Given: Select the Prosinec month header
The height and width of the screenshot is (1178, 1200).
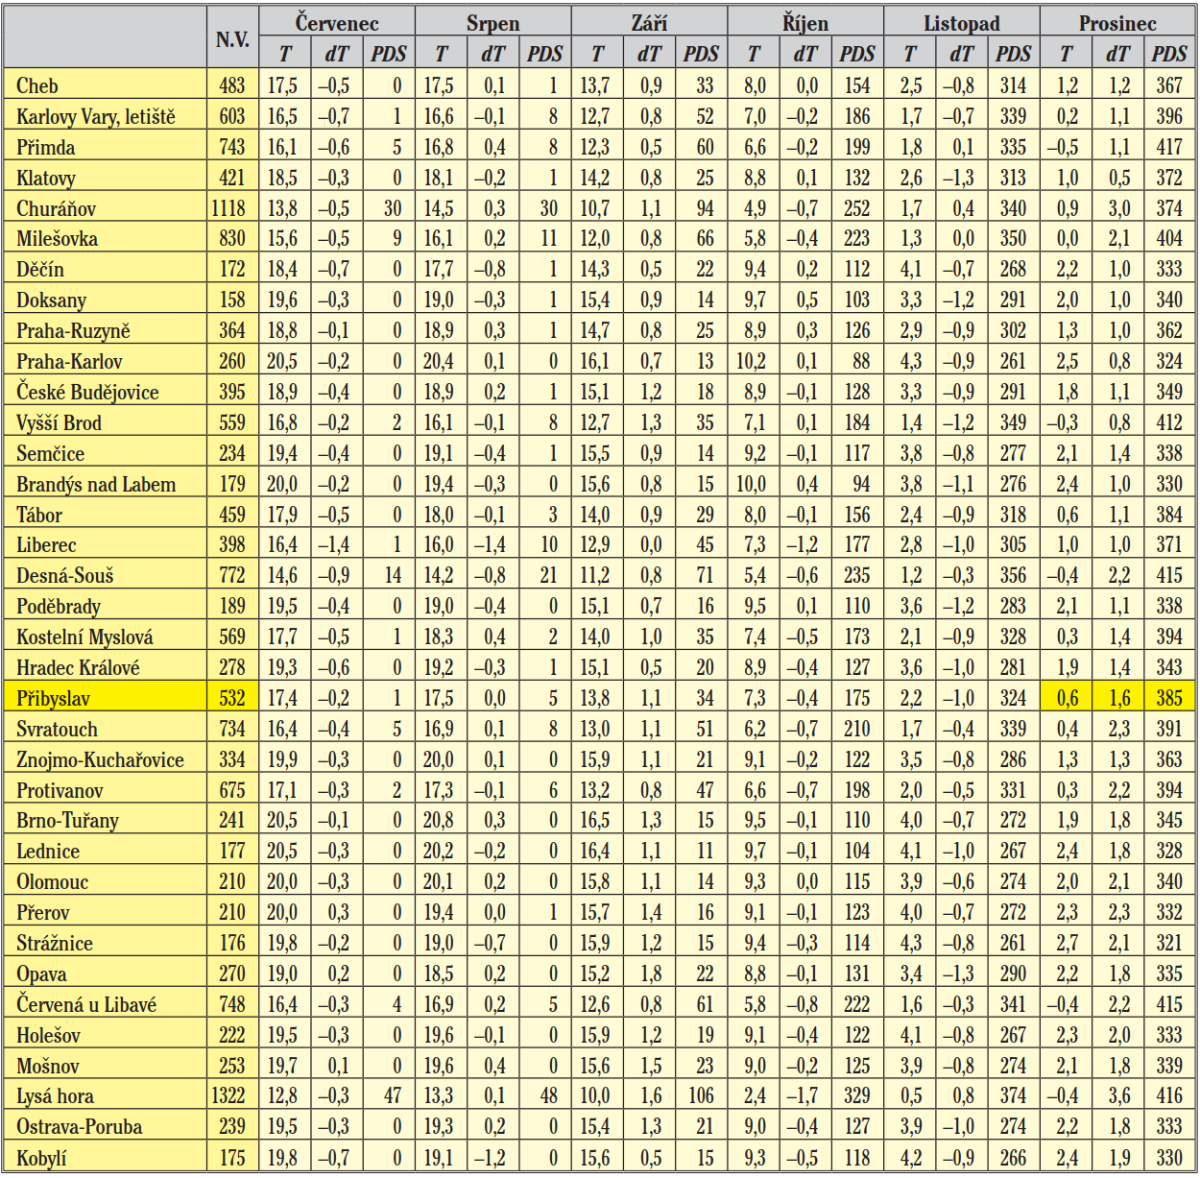Looking at the screenshot, I should click(1117, 22).
